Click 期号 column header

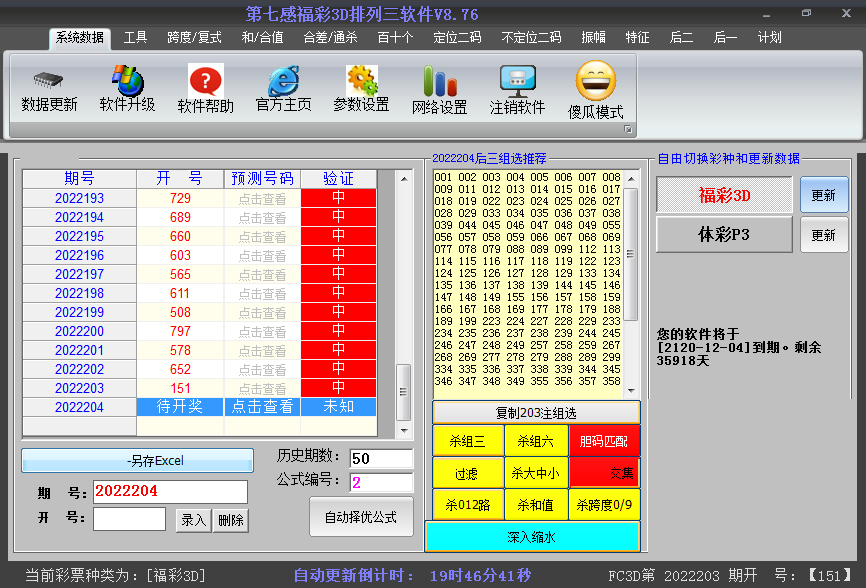pos(80,178)
